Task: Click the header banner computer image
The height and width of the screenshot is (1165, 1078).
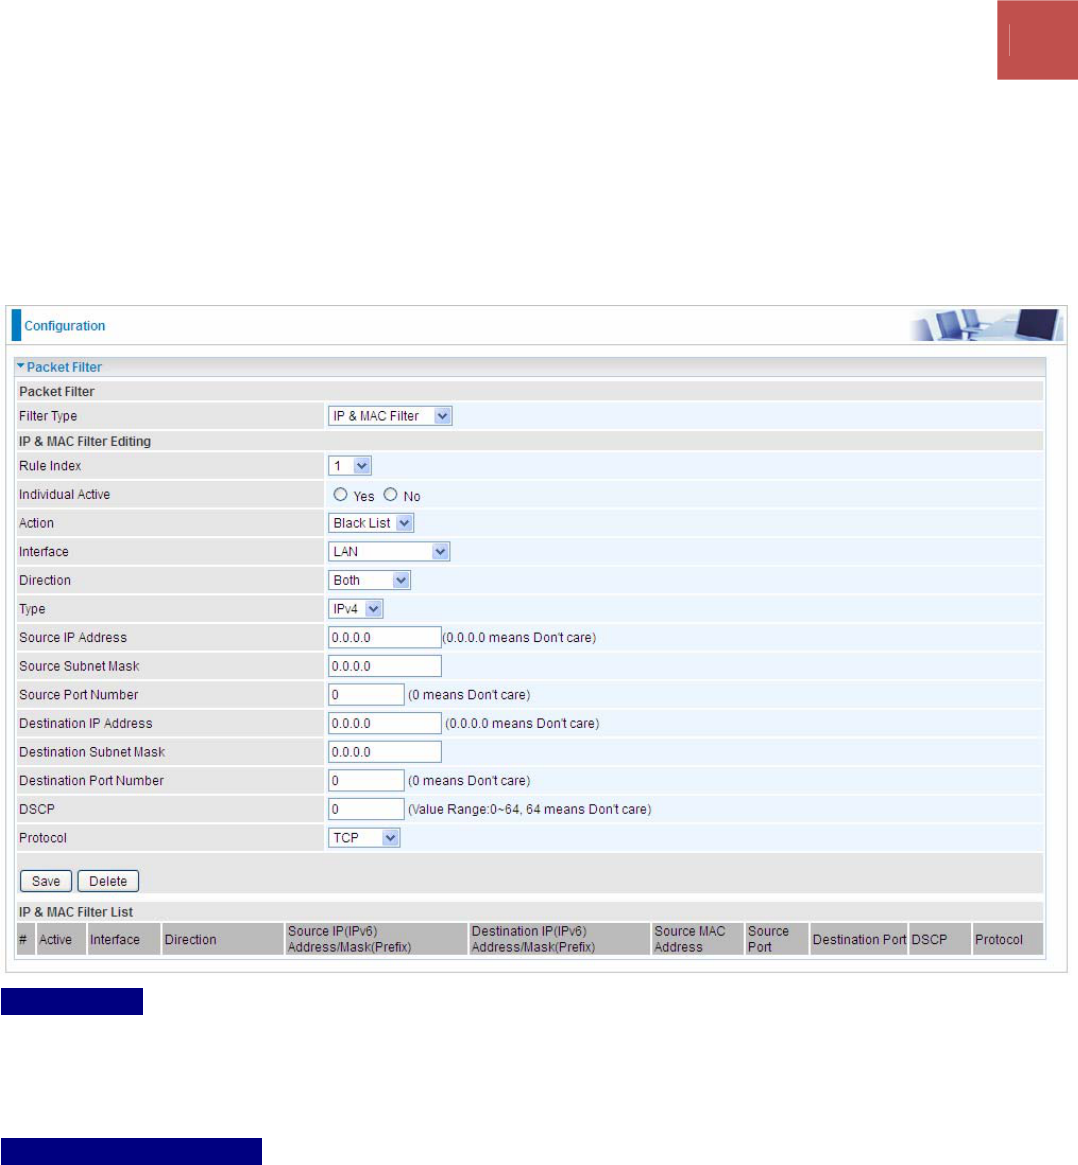Action: pos(987,325)
